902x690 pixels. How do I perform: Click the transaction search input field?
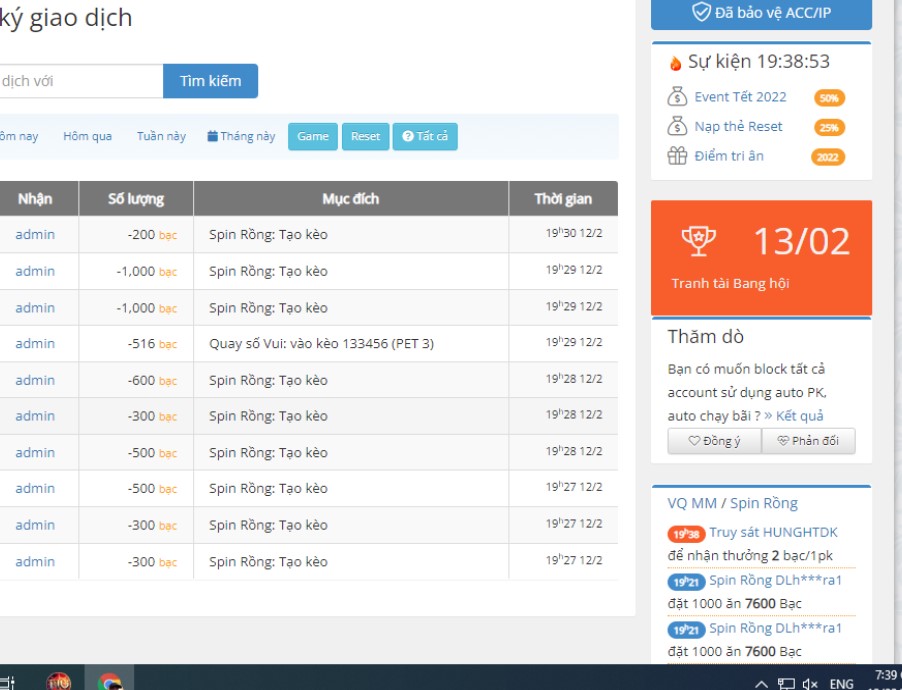point(80,81)
